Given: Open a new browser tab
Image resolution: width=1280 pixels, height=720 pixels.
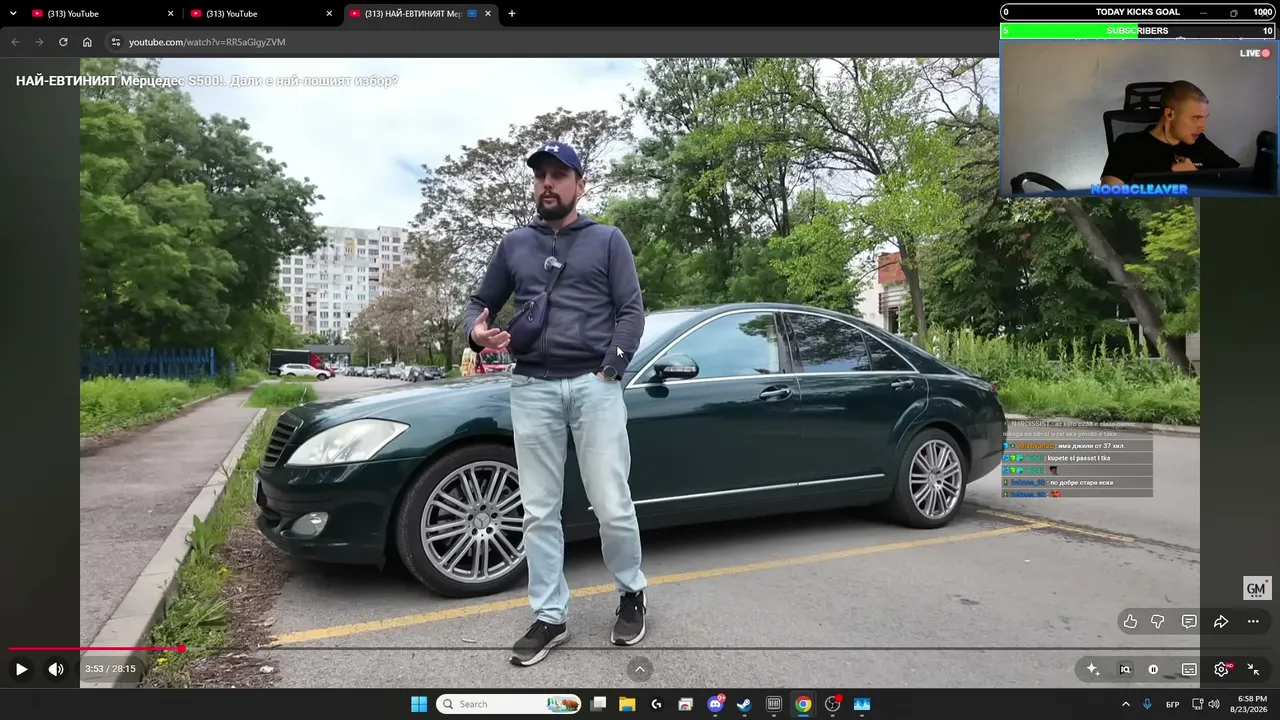Looking at the screenshot, I should pyautogui.click(x=512, y=14).
